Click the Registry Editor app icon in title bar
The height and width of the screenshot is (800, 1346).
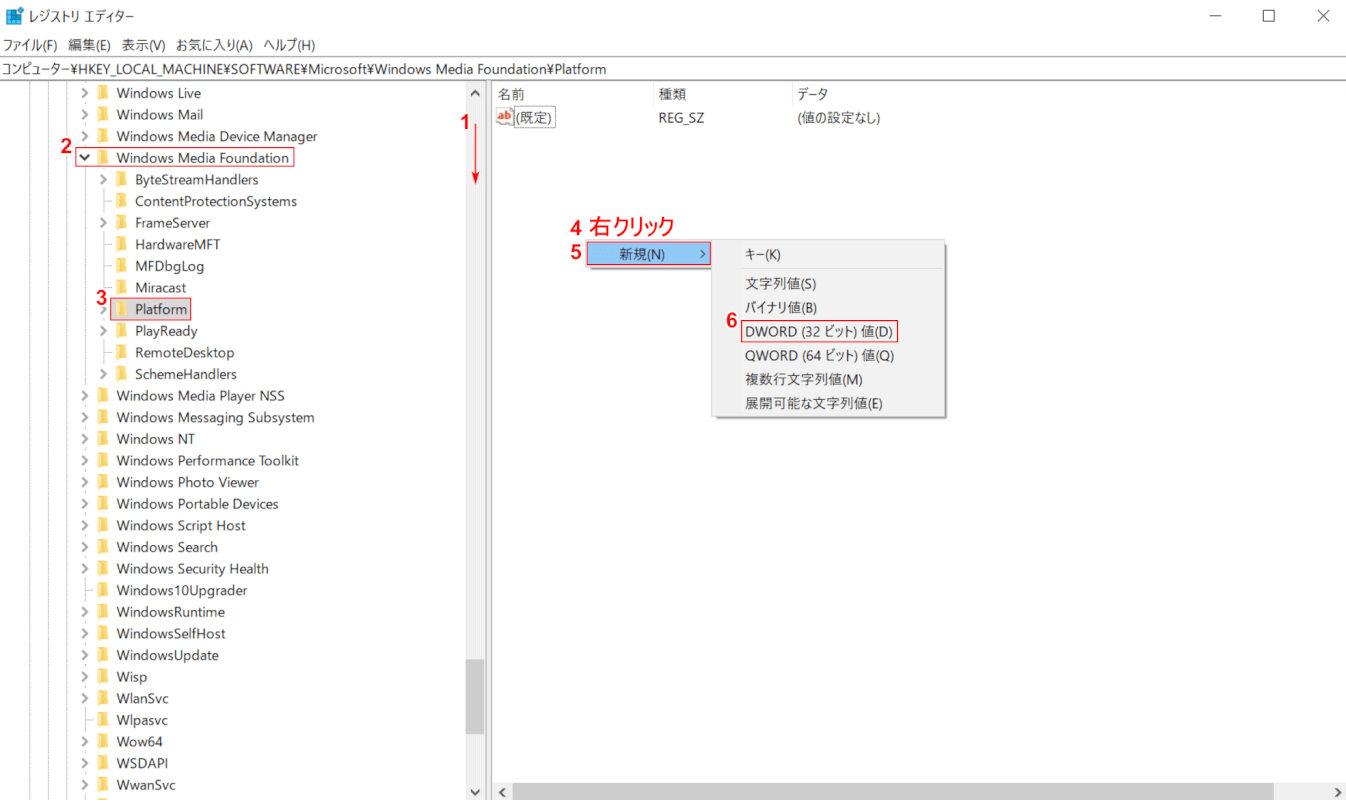14,16
